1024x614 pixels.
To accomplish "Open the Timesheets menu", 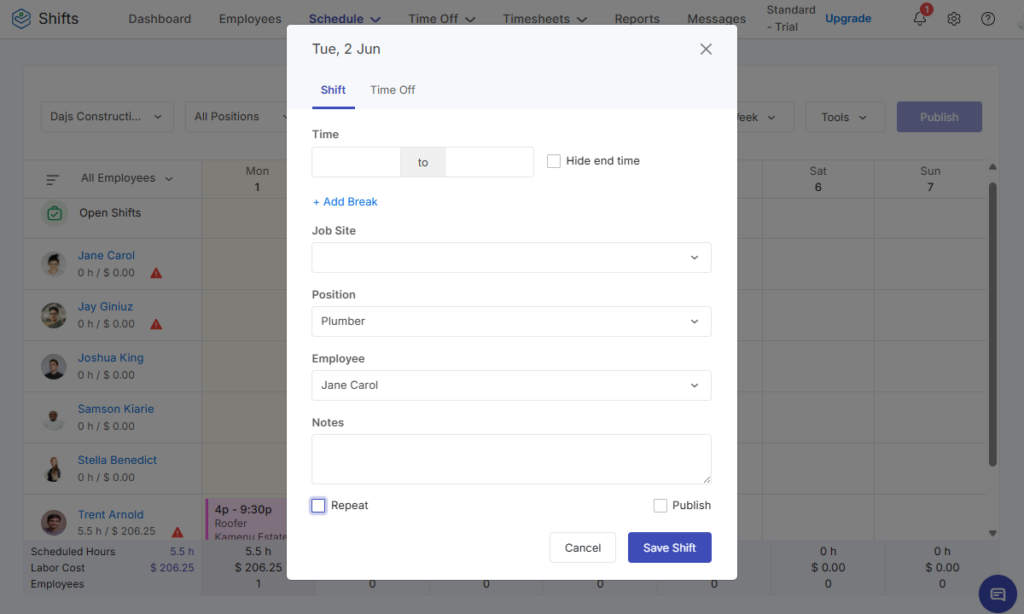I will [x=545, y=19].
